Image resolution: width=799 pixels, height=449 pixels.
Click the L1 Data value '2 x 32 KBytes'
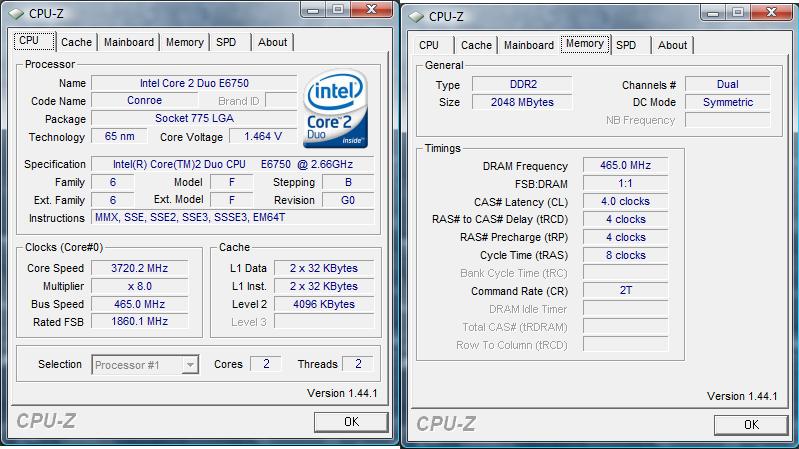[324, 268]
